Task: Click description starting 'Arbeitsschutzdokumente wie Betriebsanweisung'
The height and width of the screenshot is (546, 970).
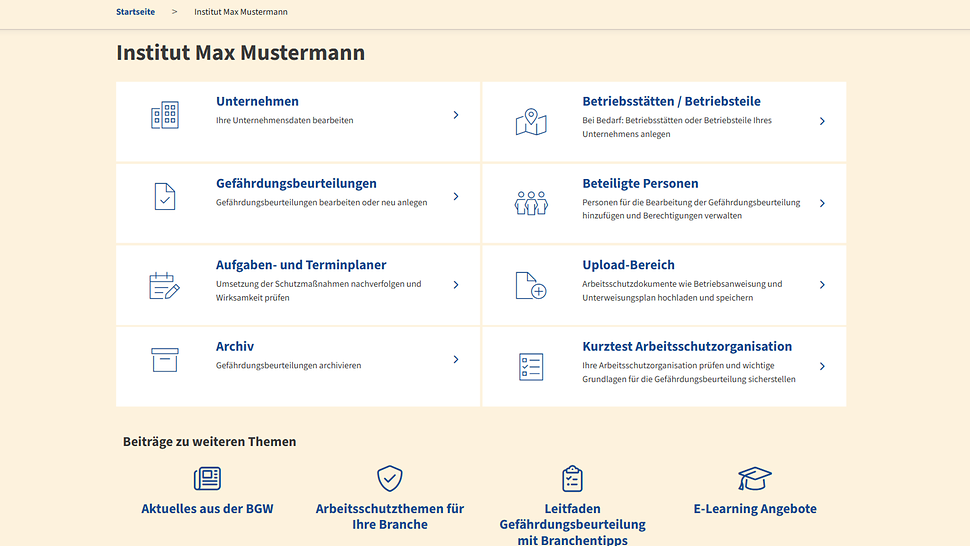Action: tap(682, 291)
